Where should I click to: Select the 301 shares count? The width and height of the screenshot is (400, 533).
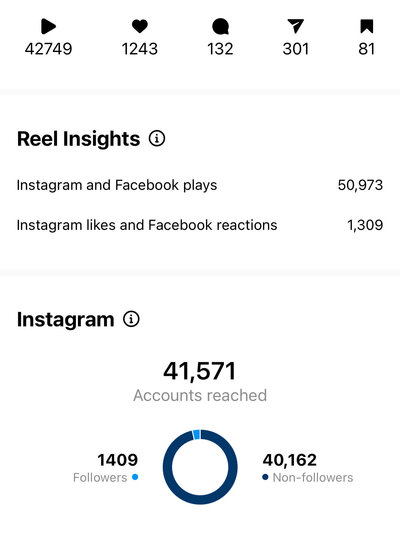coord(296,49)
